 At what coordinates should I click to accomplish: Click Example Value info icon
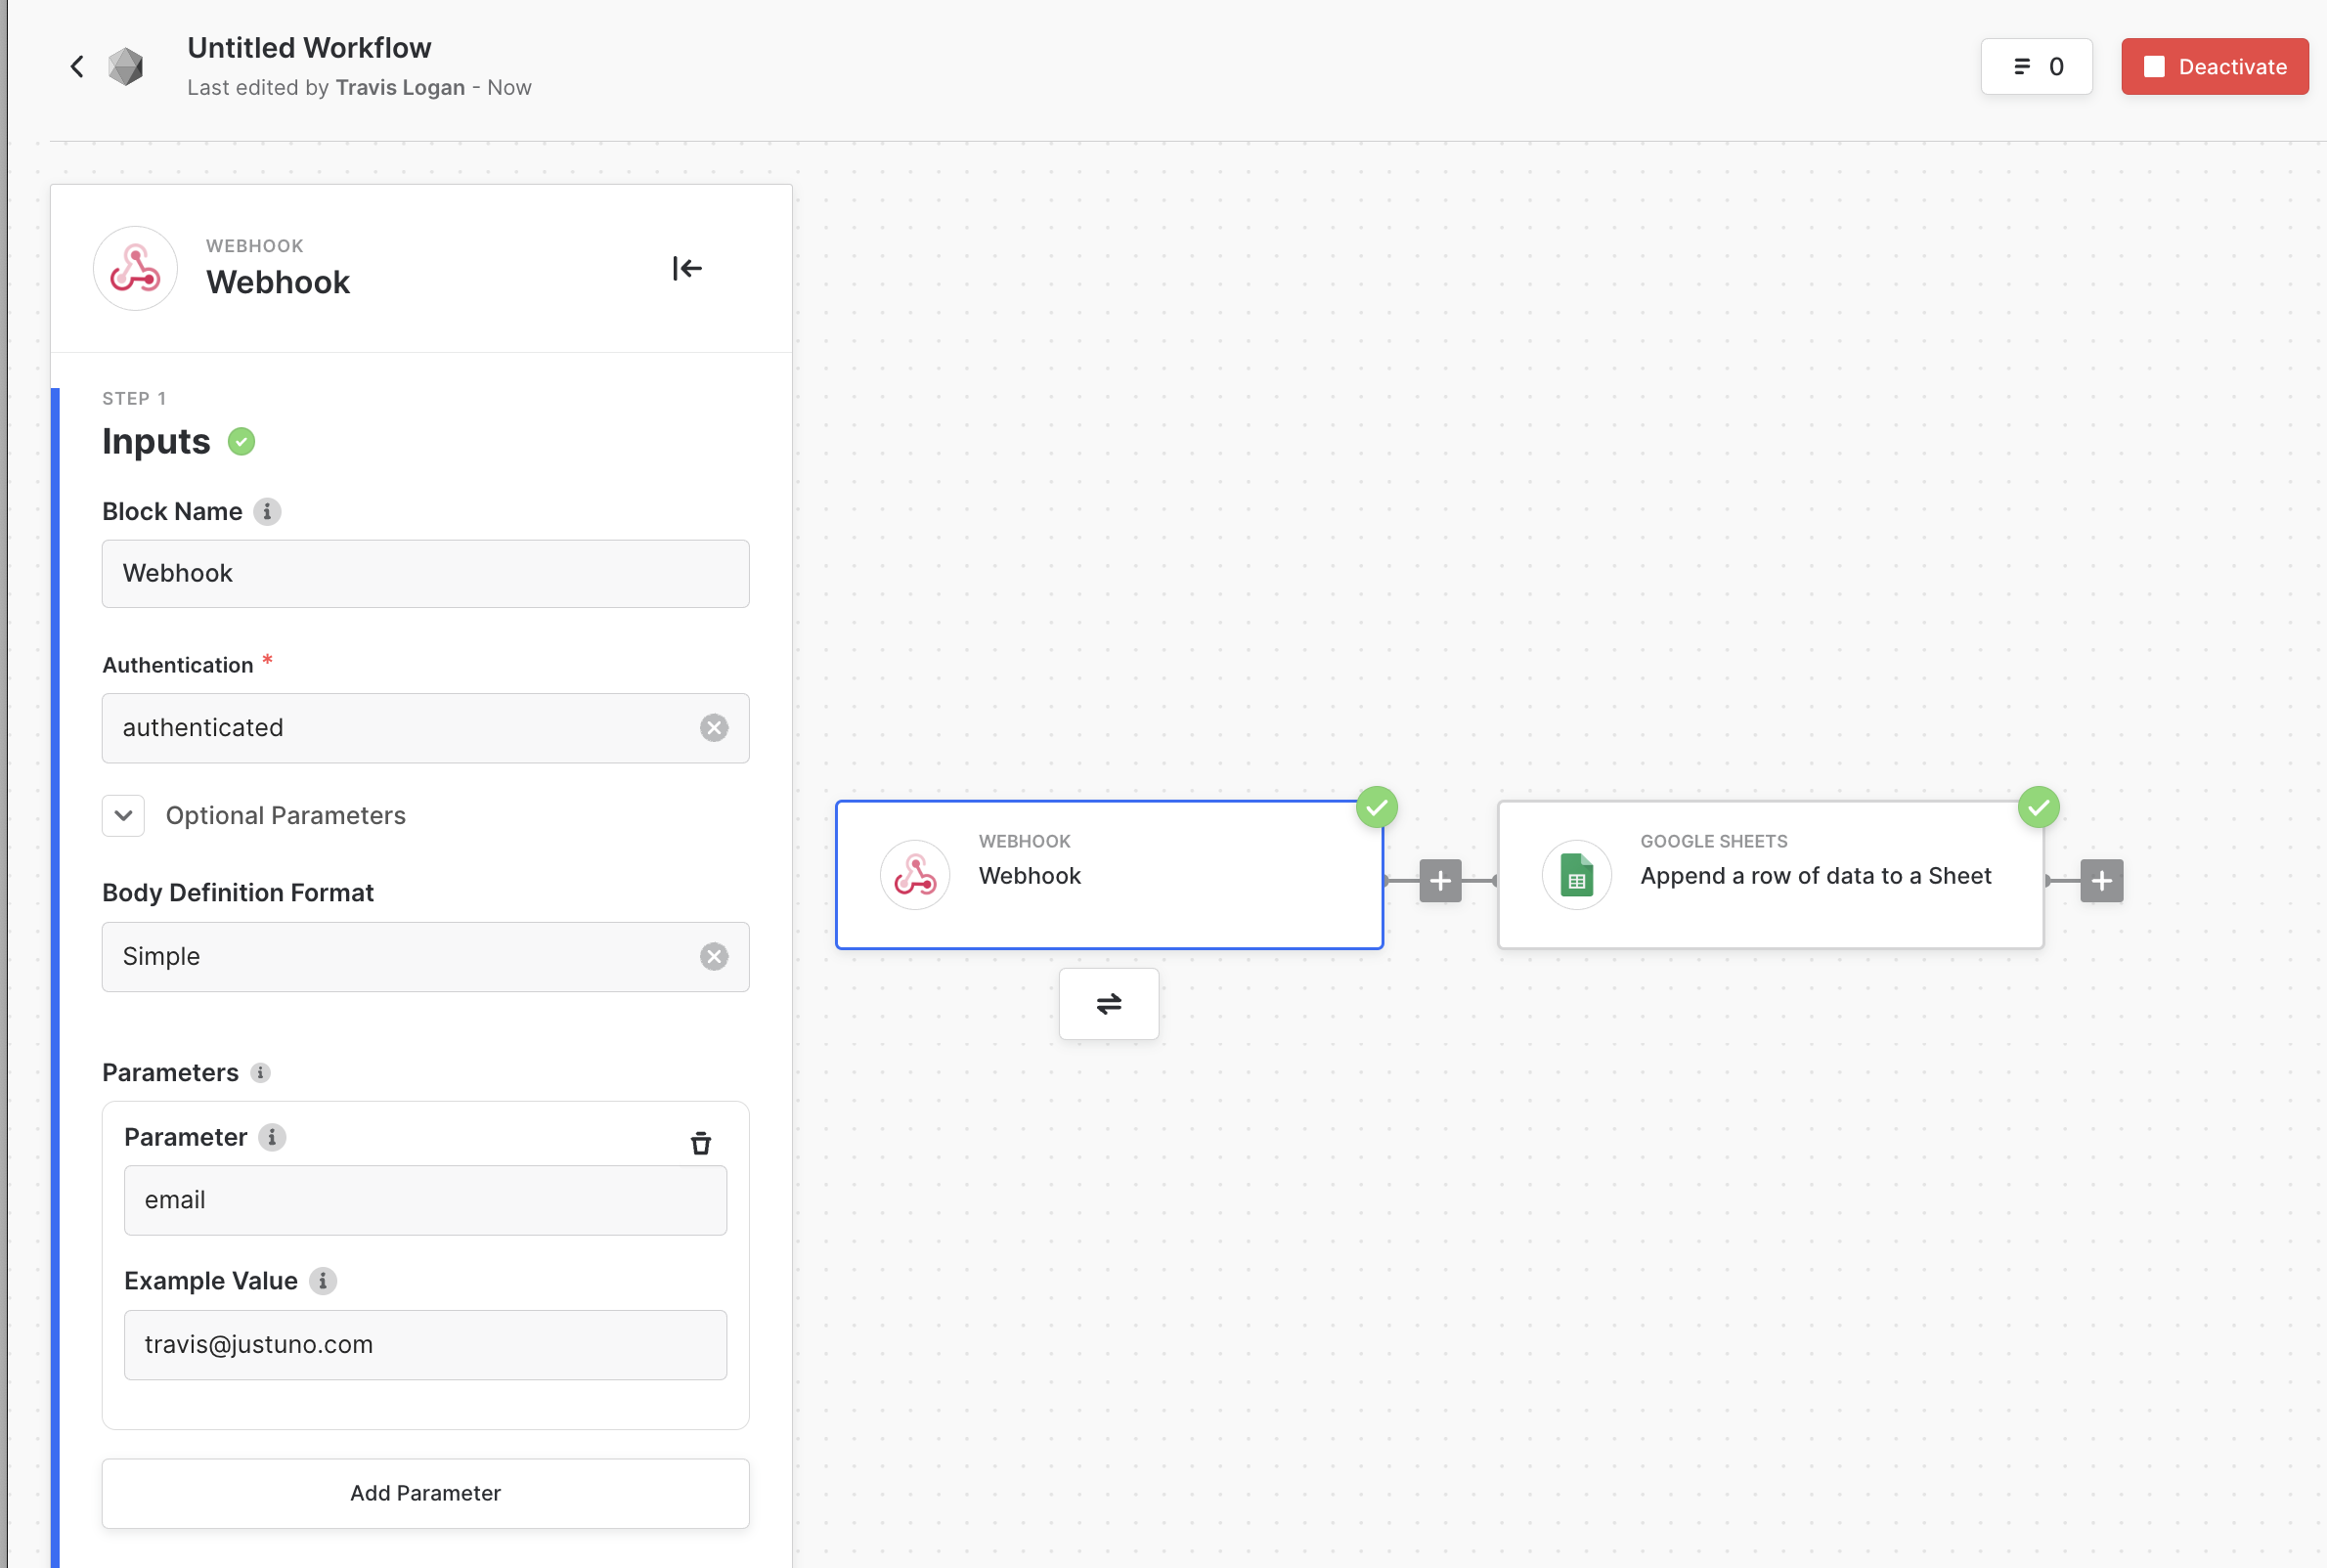point(322,1281)
